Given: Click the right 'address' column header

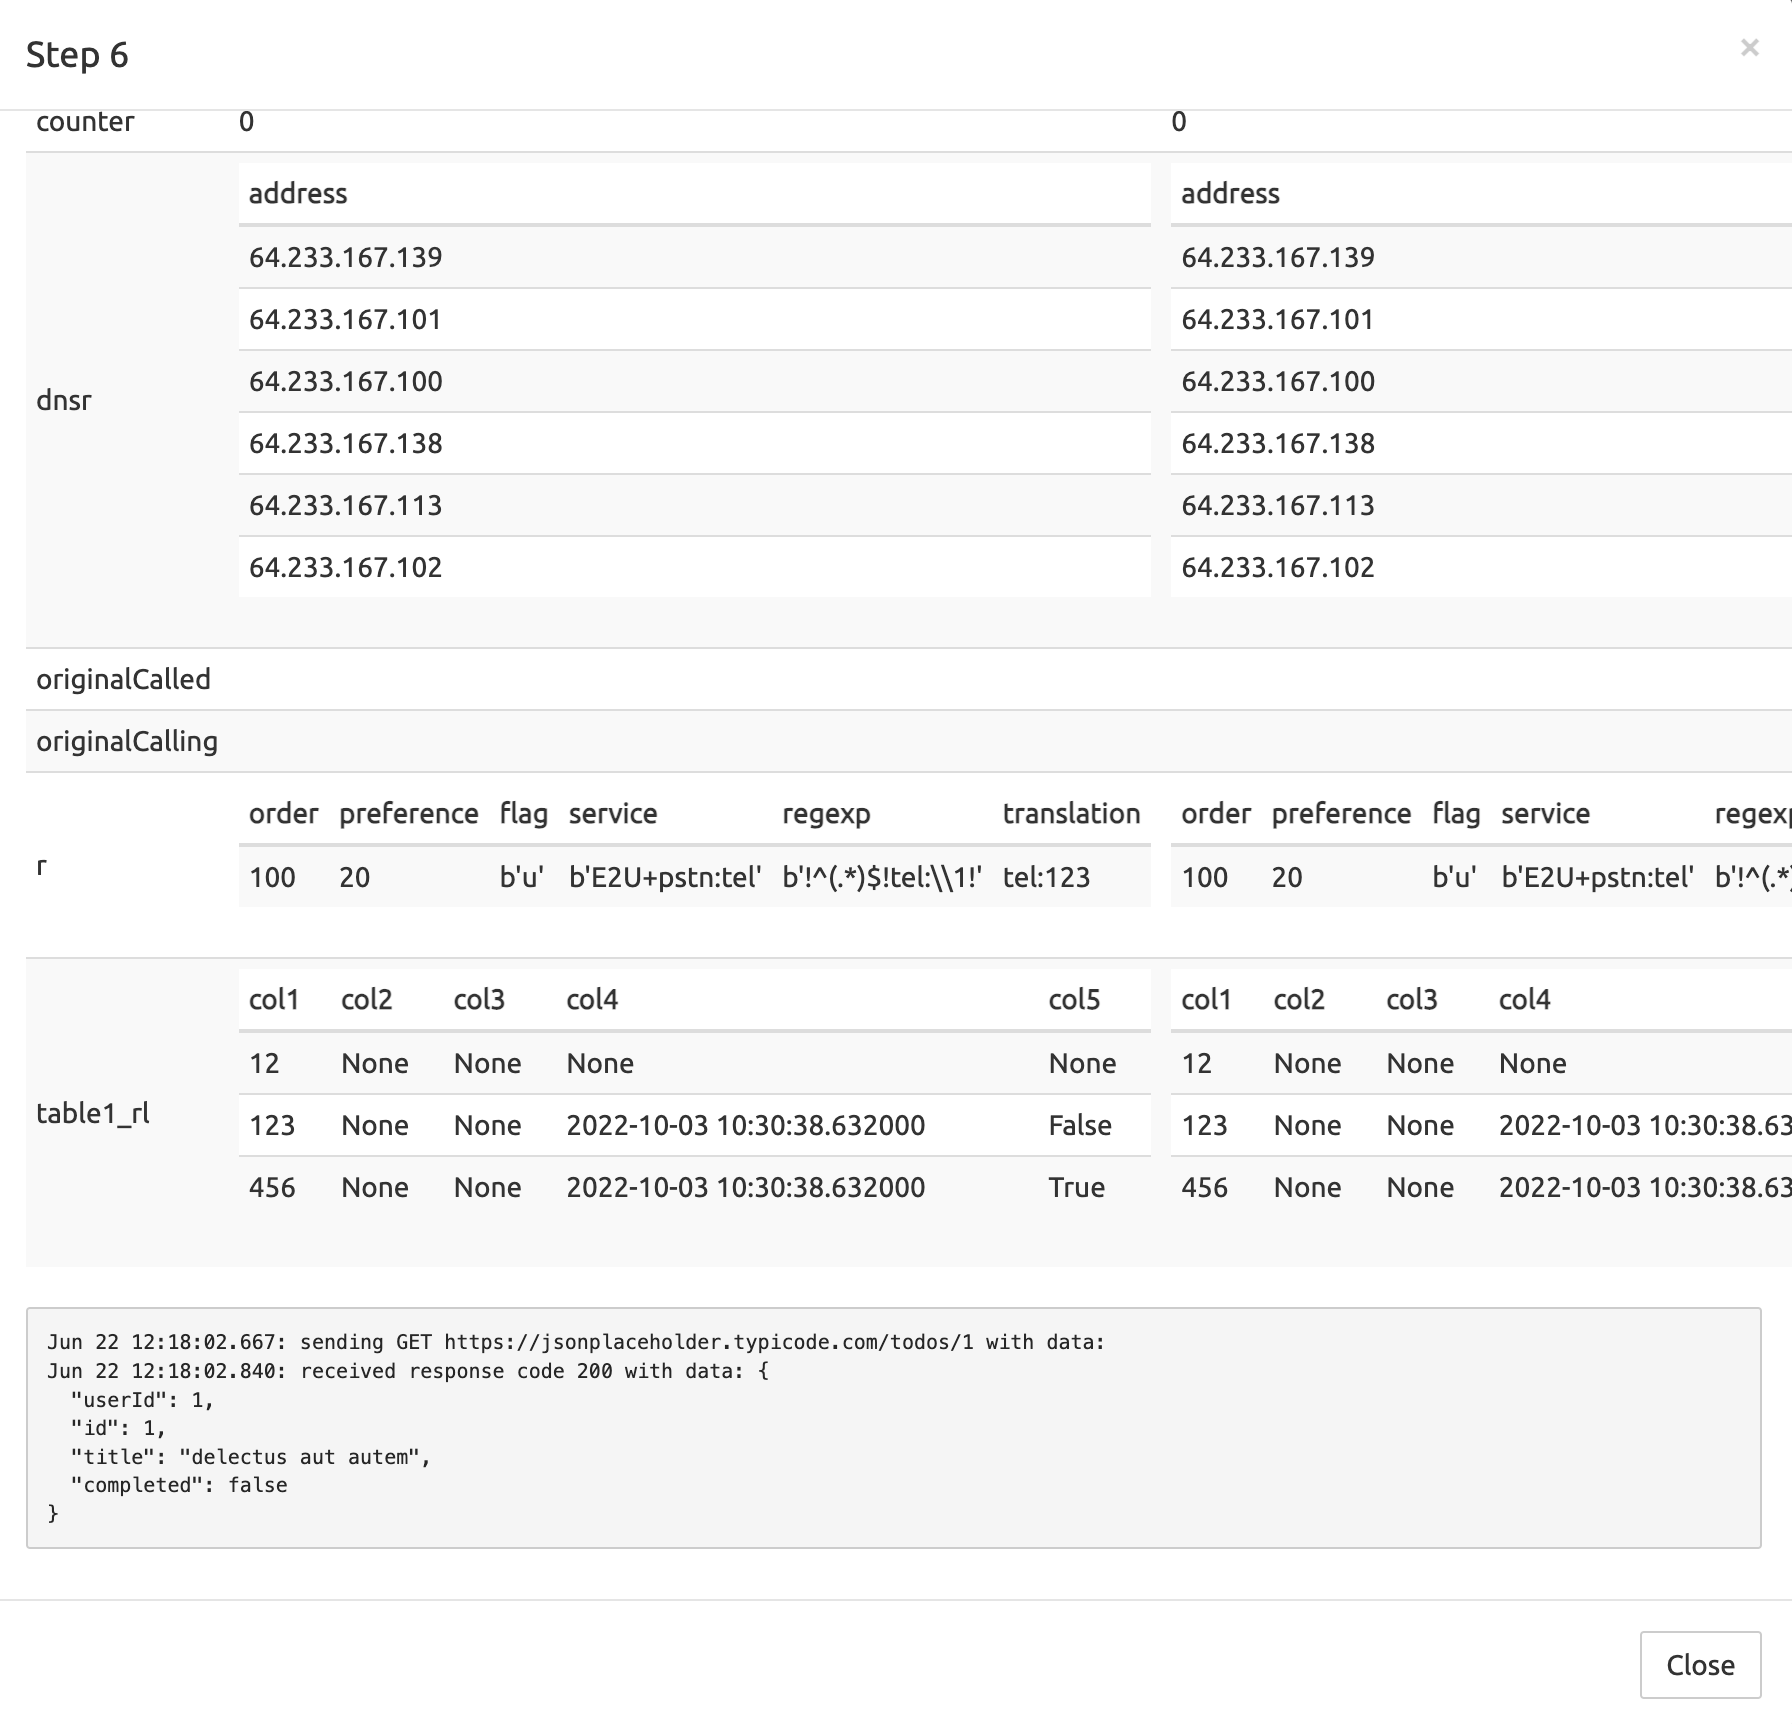Looking at the screenshot, I should (1230, 194).
